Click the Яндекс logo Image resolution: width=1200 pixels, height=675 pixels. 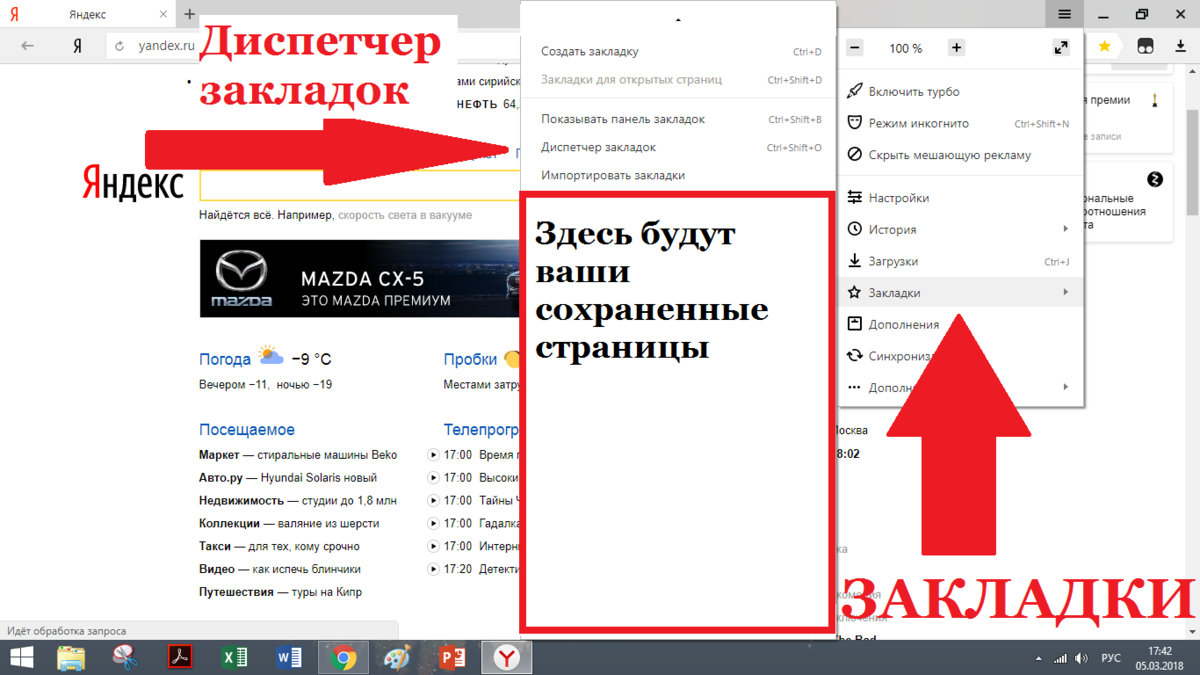click(x=132, y=184)
